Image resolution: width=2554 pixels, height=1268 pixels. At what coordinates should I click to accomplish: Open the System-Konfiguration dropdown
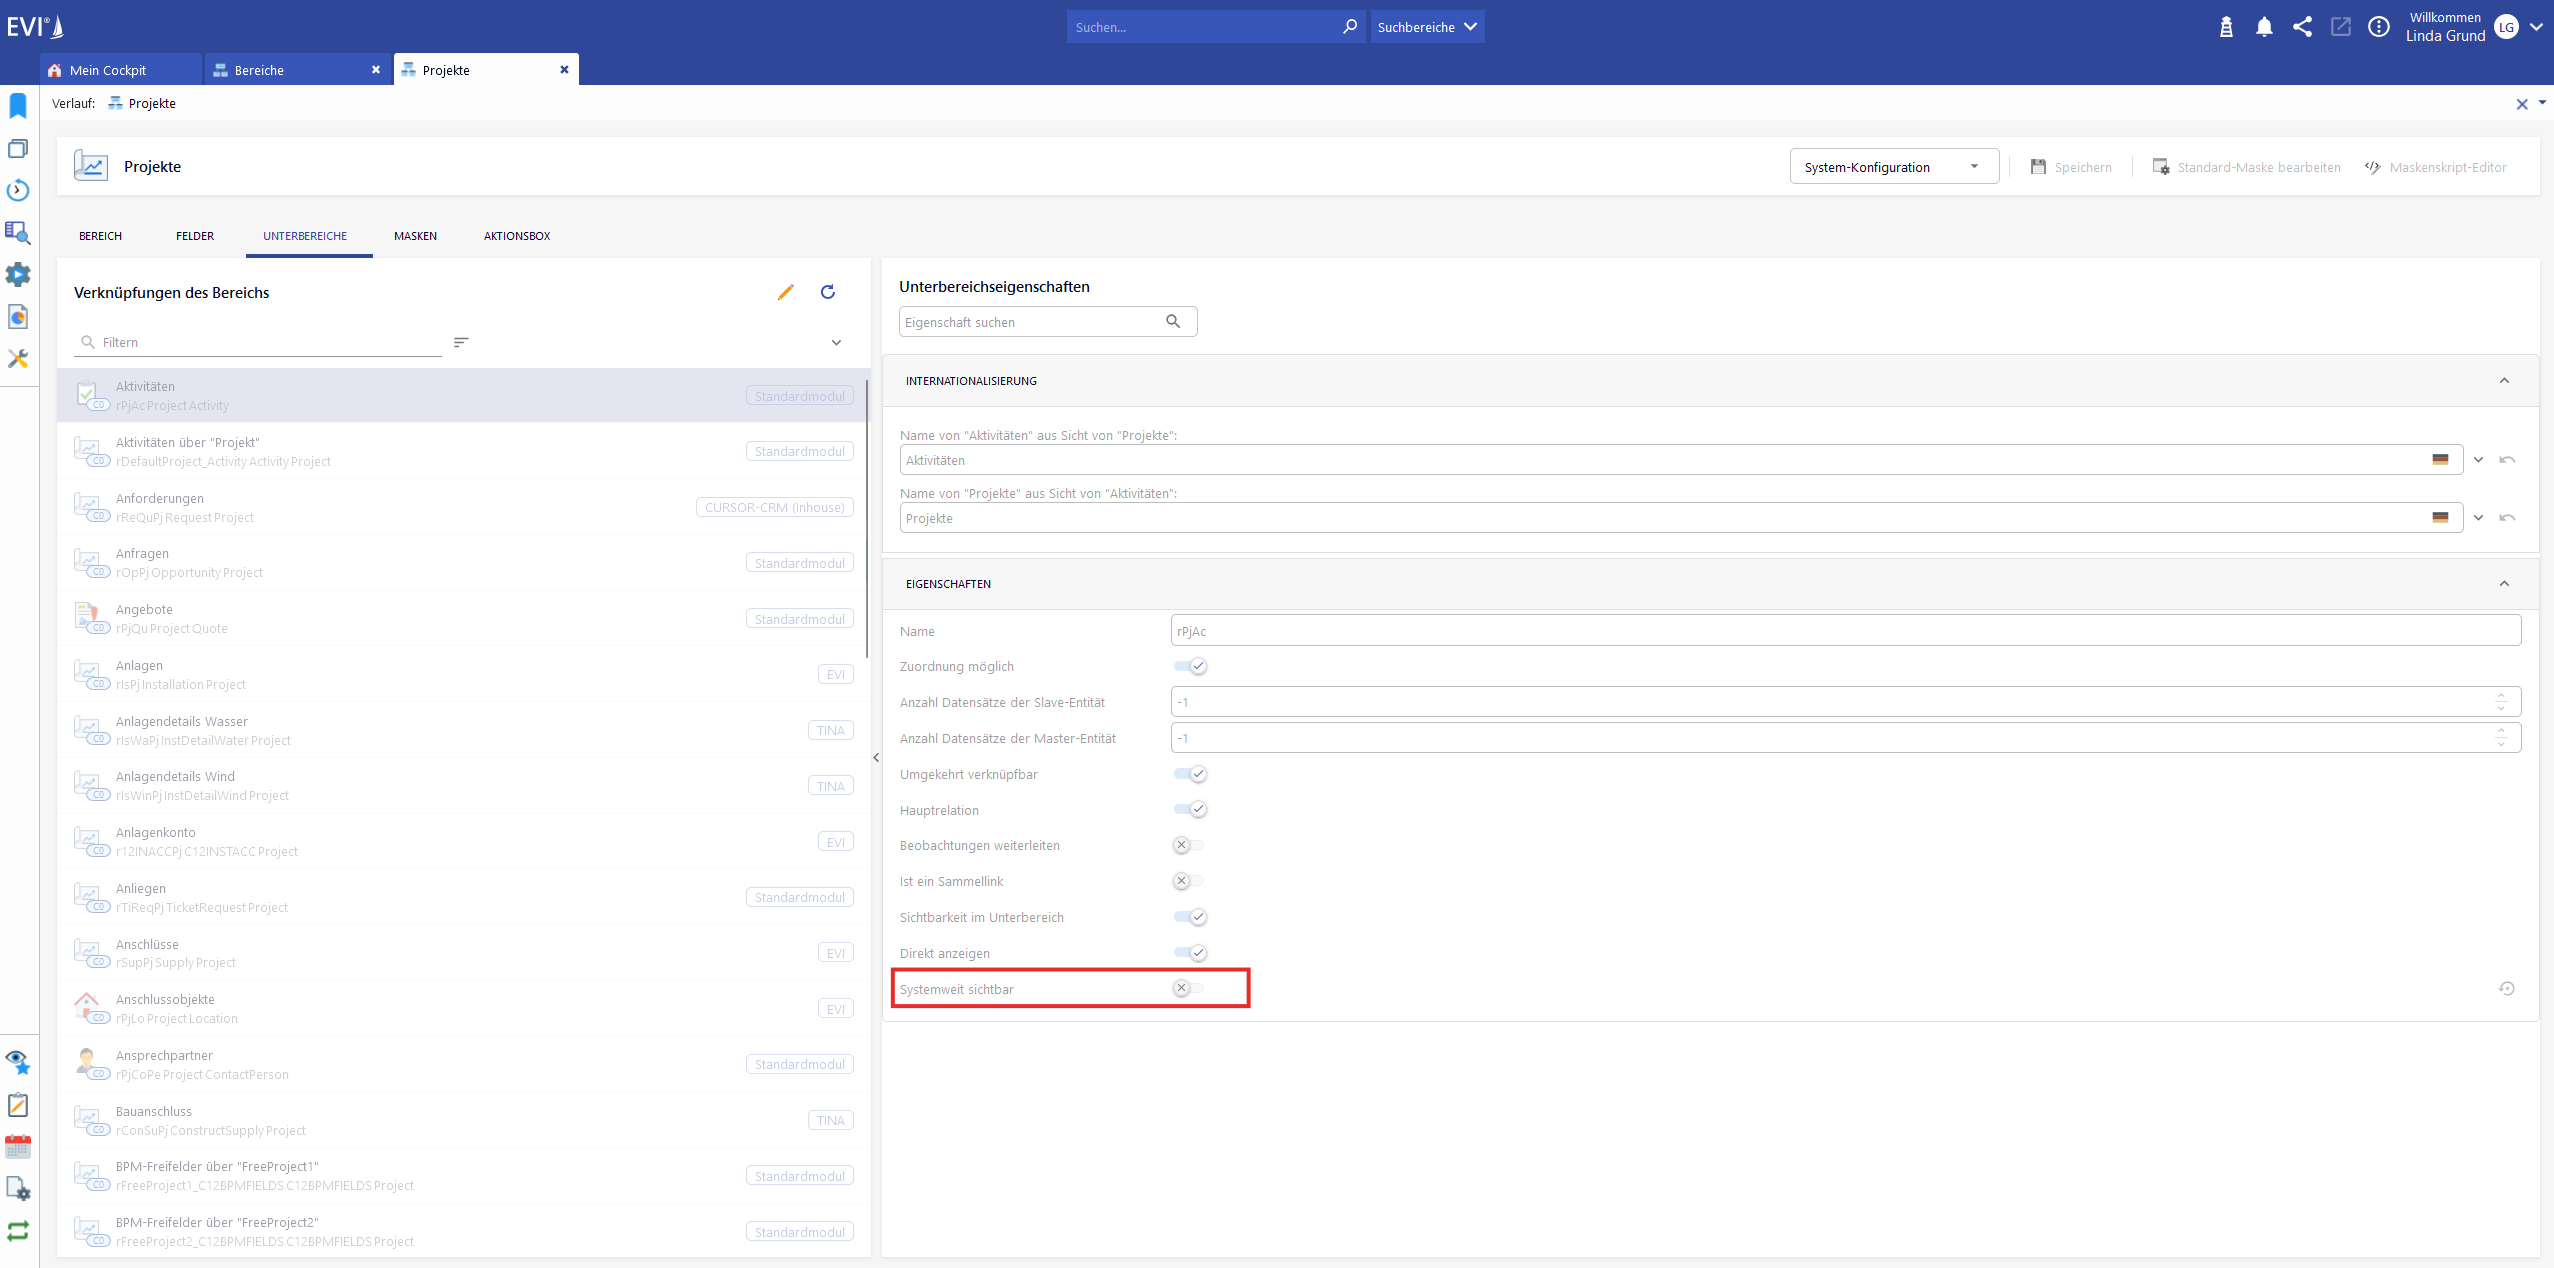tap(1893, 167)
